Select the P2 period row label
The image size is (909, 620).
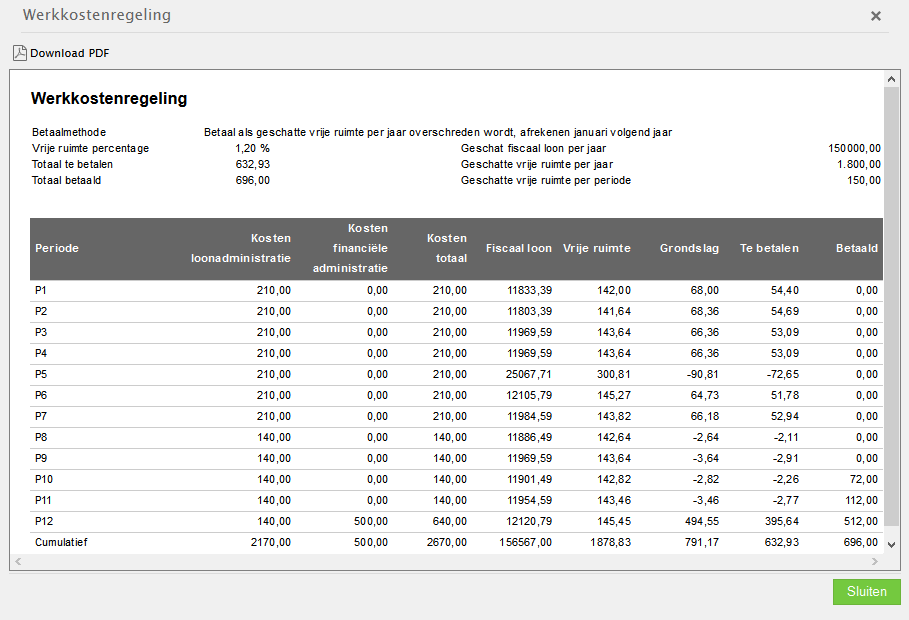tap(41, 311)
